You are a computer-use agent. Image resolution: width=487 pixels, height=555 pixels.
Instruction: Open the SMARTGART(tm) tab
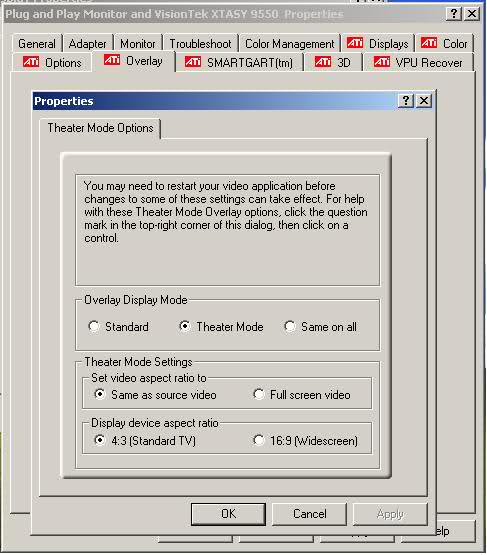(x=239, y=63)
